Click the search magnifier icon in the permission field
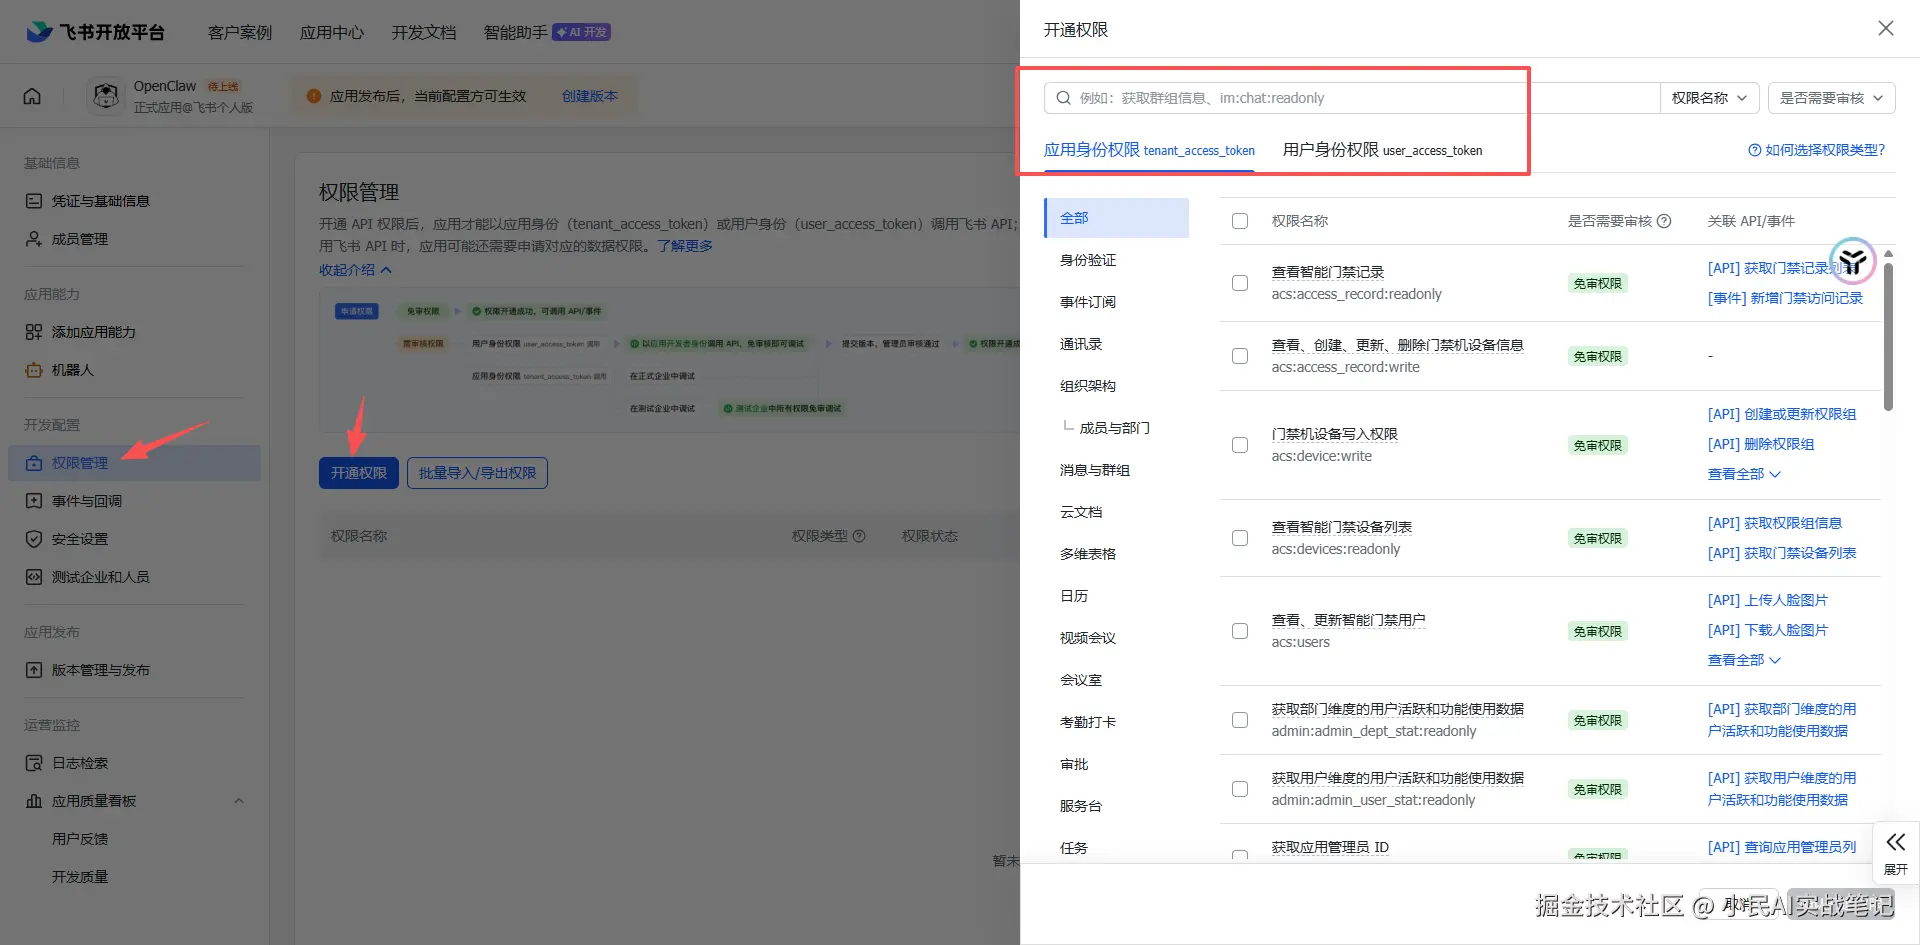This screenshot has height=945, width=1920. point(1064,98)
